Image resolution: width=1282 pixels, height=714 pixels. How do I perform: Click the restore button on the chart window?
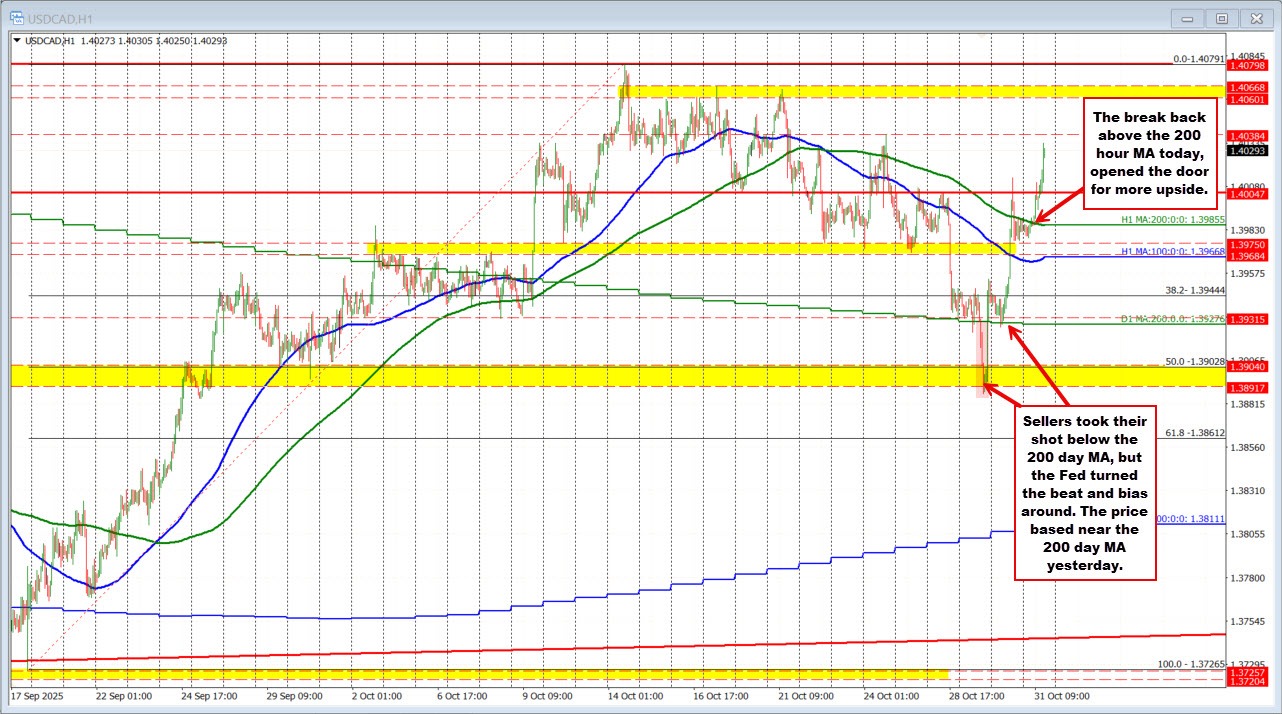(1221, 18)
